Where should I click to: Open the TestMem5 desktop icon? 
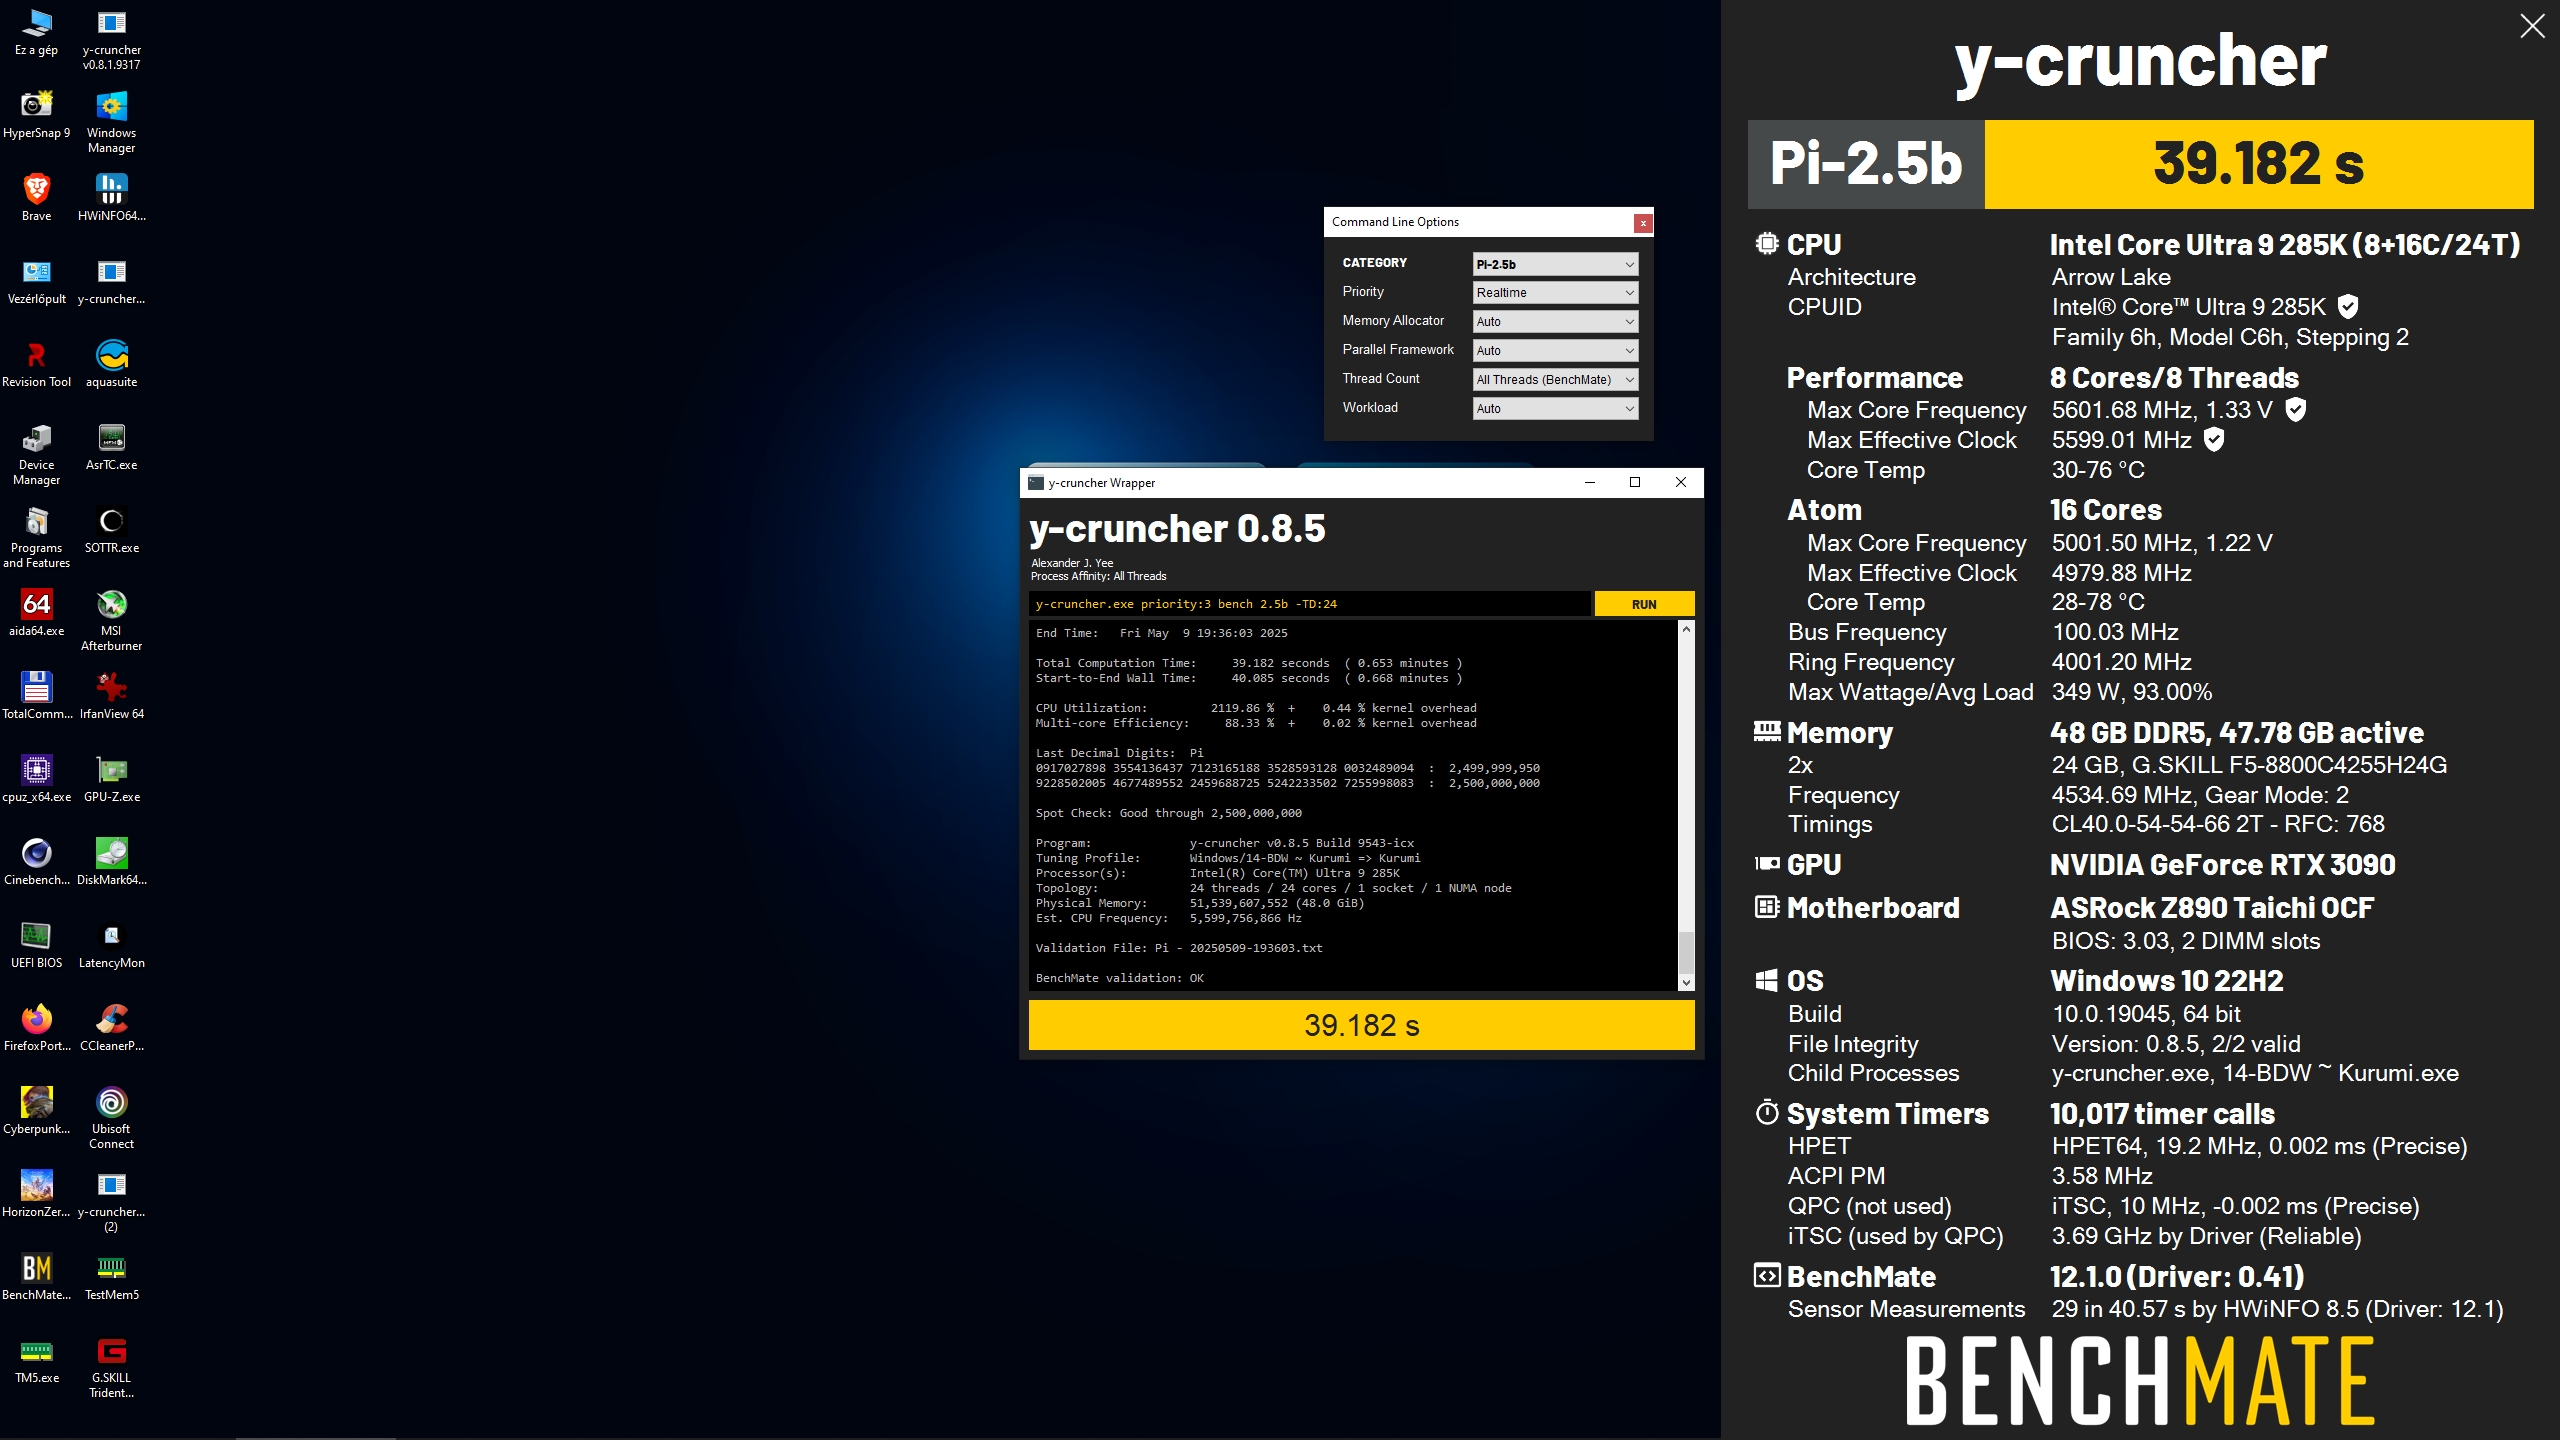[x=111, y=1277]
